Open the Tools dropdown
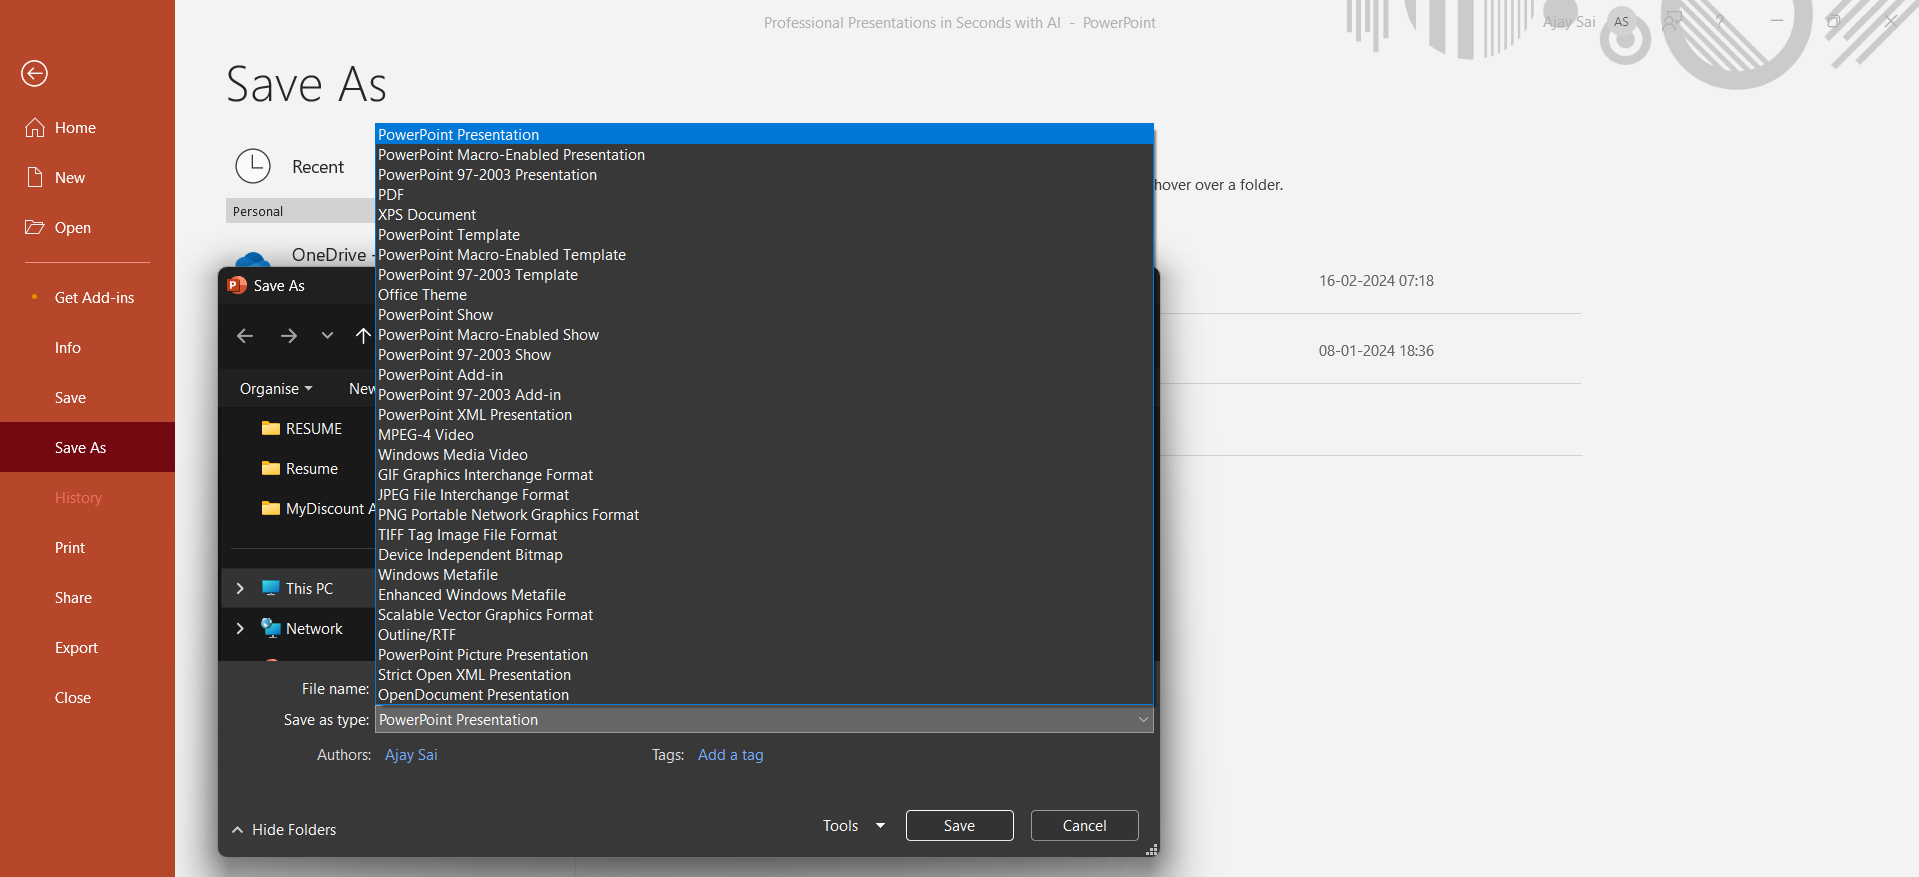The height and width of the screenshot is (877, 1919). 854,826
